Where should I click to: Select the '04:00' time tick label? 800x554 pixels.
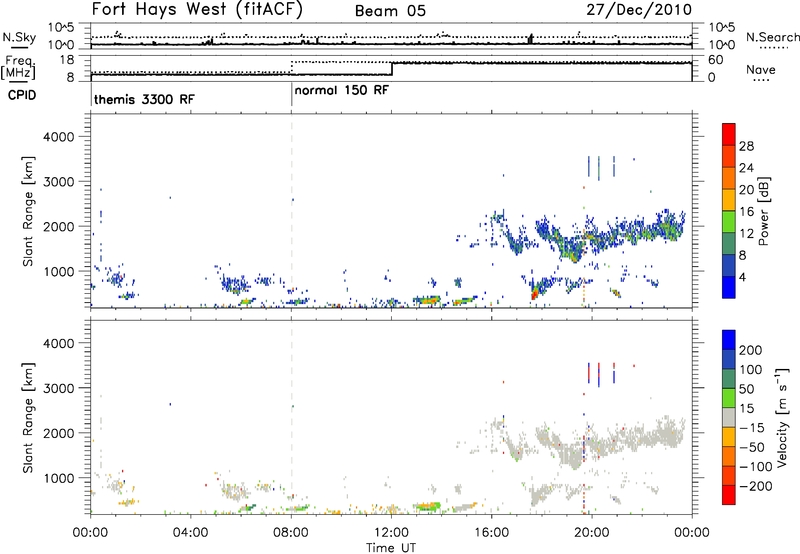tap(190, 533)
